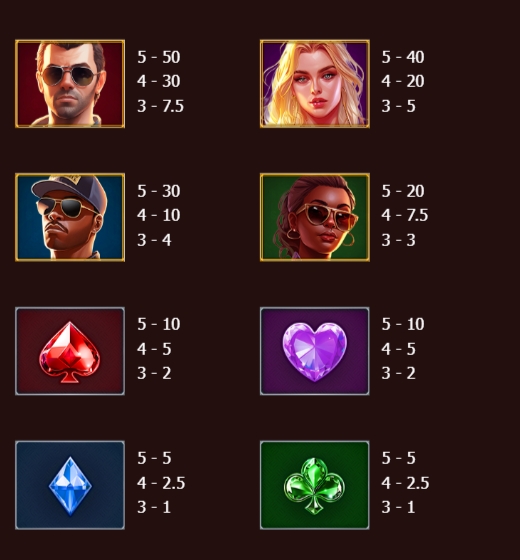Select the green club gem symbol
Viewport: 520px width, 560px height.
tap(315, 485)
